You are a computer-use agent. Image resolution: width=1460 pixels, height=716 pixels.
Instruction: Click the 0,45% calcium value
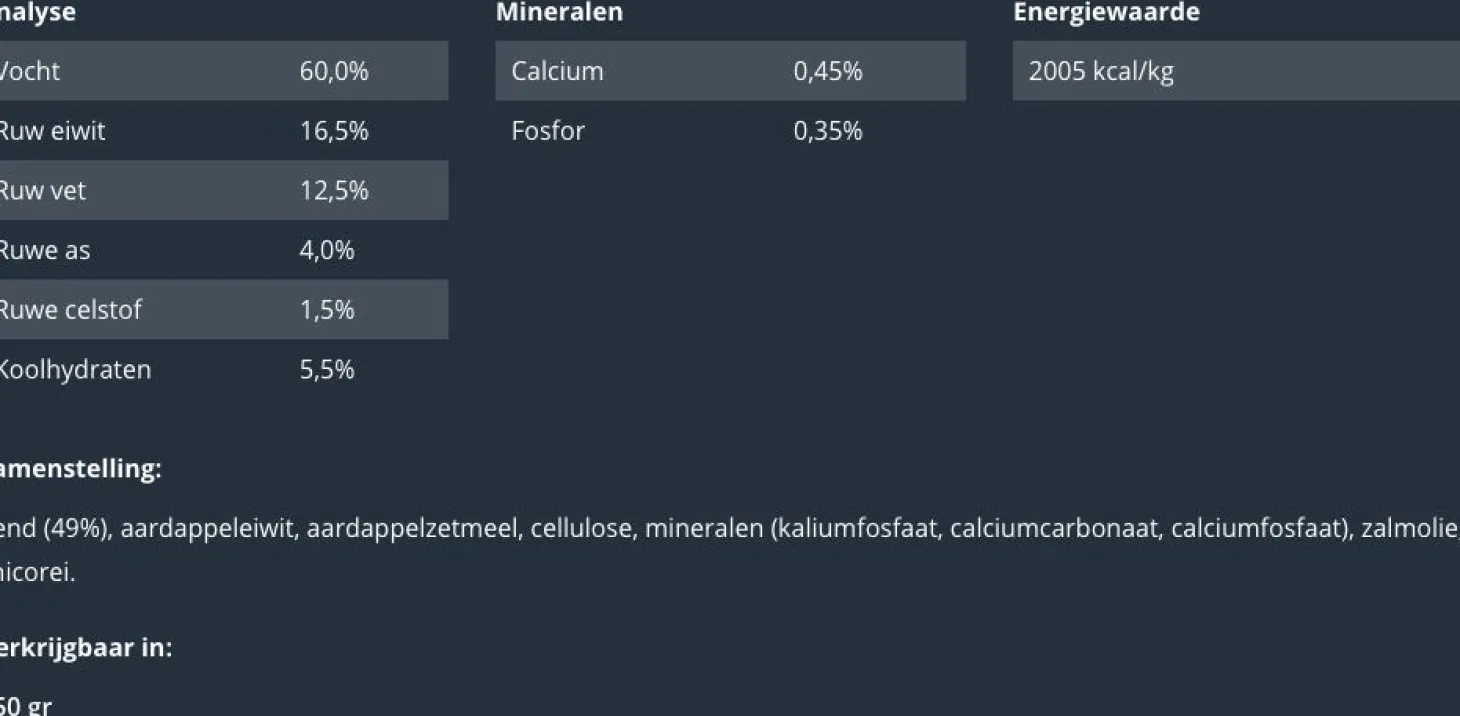(827, 71)
